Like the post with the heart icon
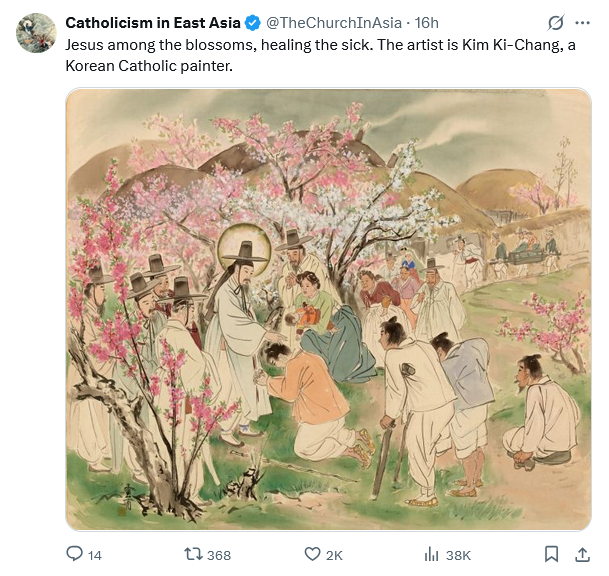 tap(312, 554)
